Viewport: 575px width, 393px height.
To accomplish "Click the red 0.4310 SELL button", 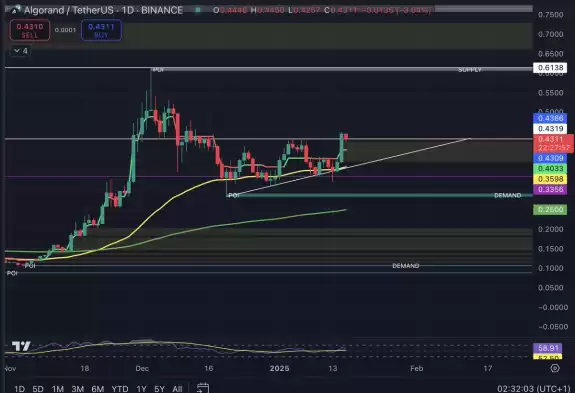I will click(x=30, y=30).
